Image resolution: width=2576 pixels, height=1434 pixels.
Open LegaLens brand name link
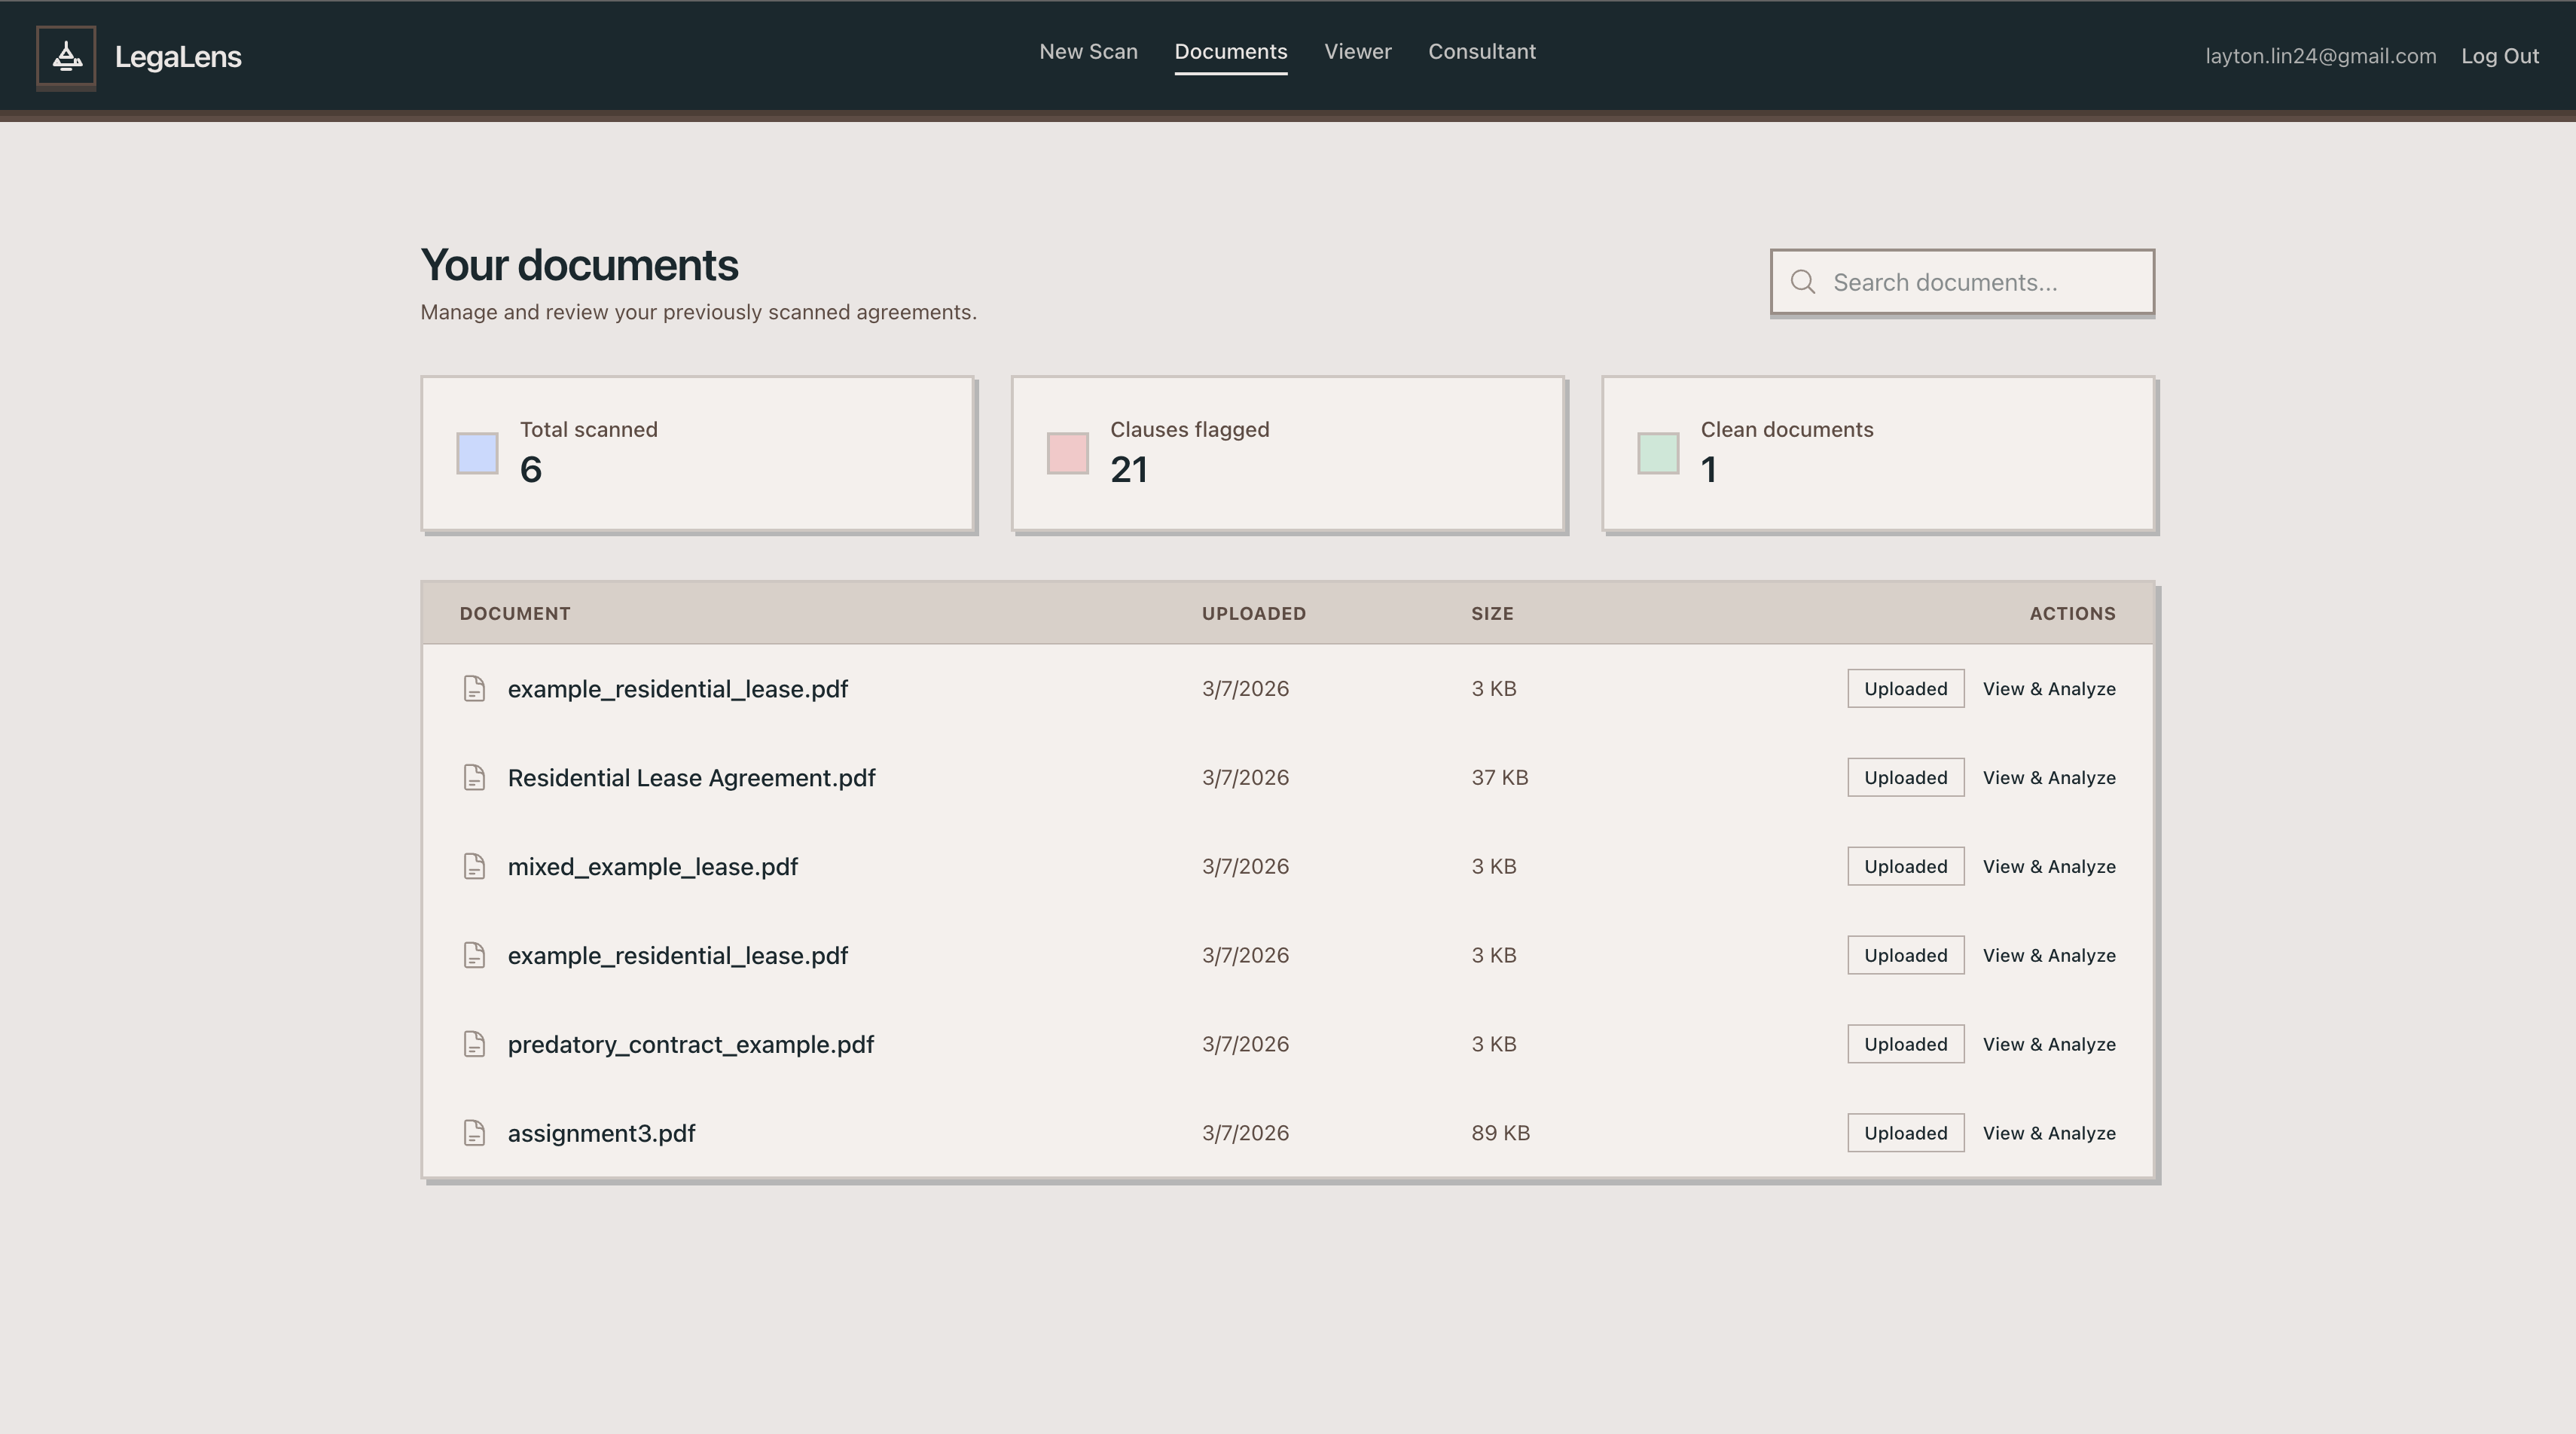(x=178, y=57)
